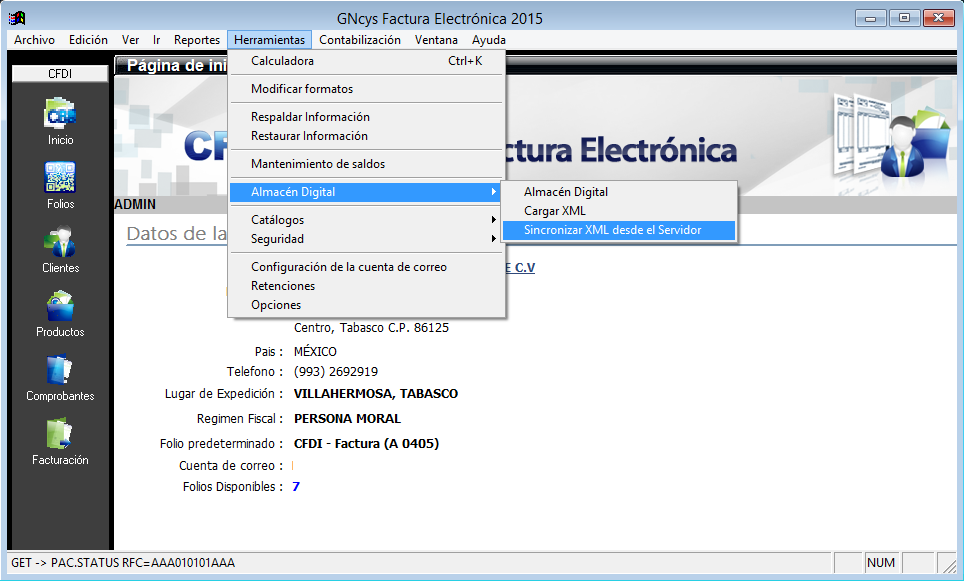
Task: Click the Centro, Tabasco C.P. 86125 address
Action: pos(371,328)
